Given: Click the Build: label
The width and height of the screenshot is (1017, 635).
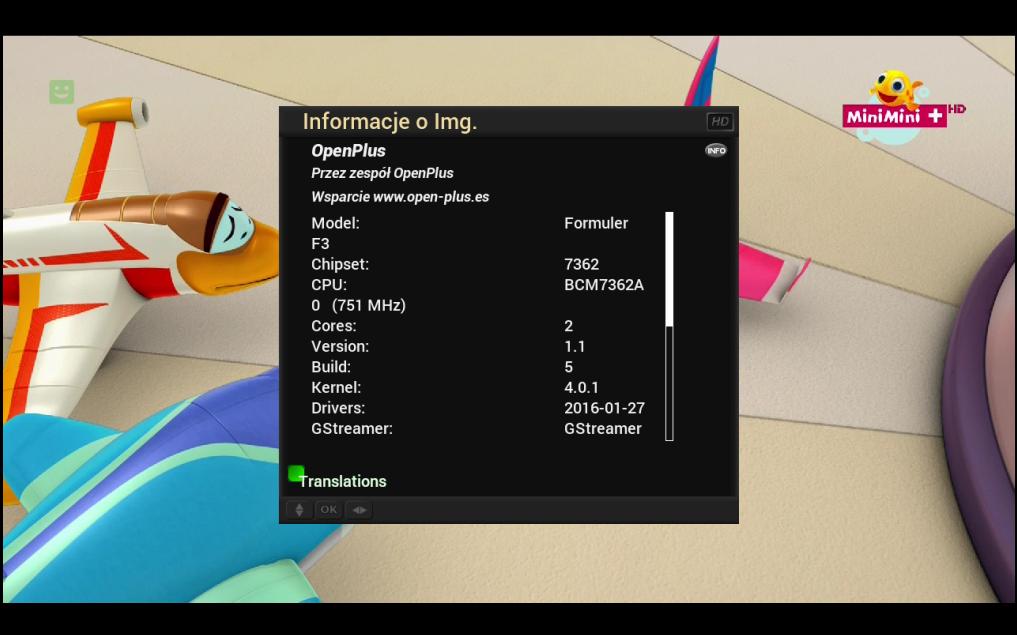Looking at the screenshot, I should tap(331, 367).
